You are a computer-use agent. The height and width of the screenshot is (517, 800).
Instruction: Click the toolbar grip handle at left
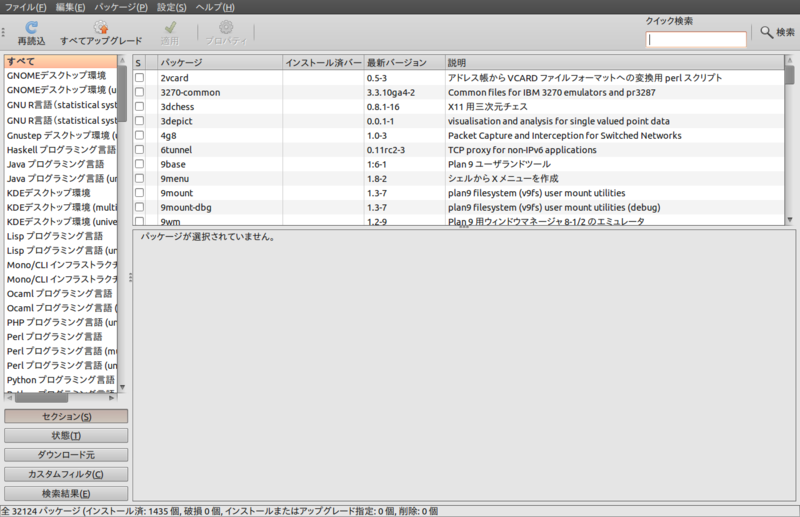(x=3, y=33)
